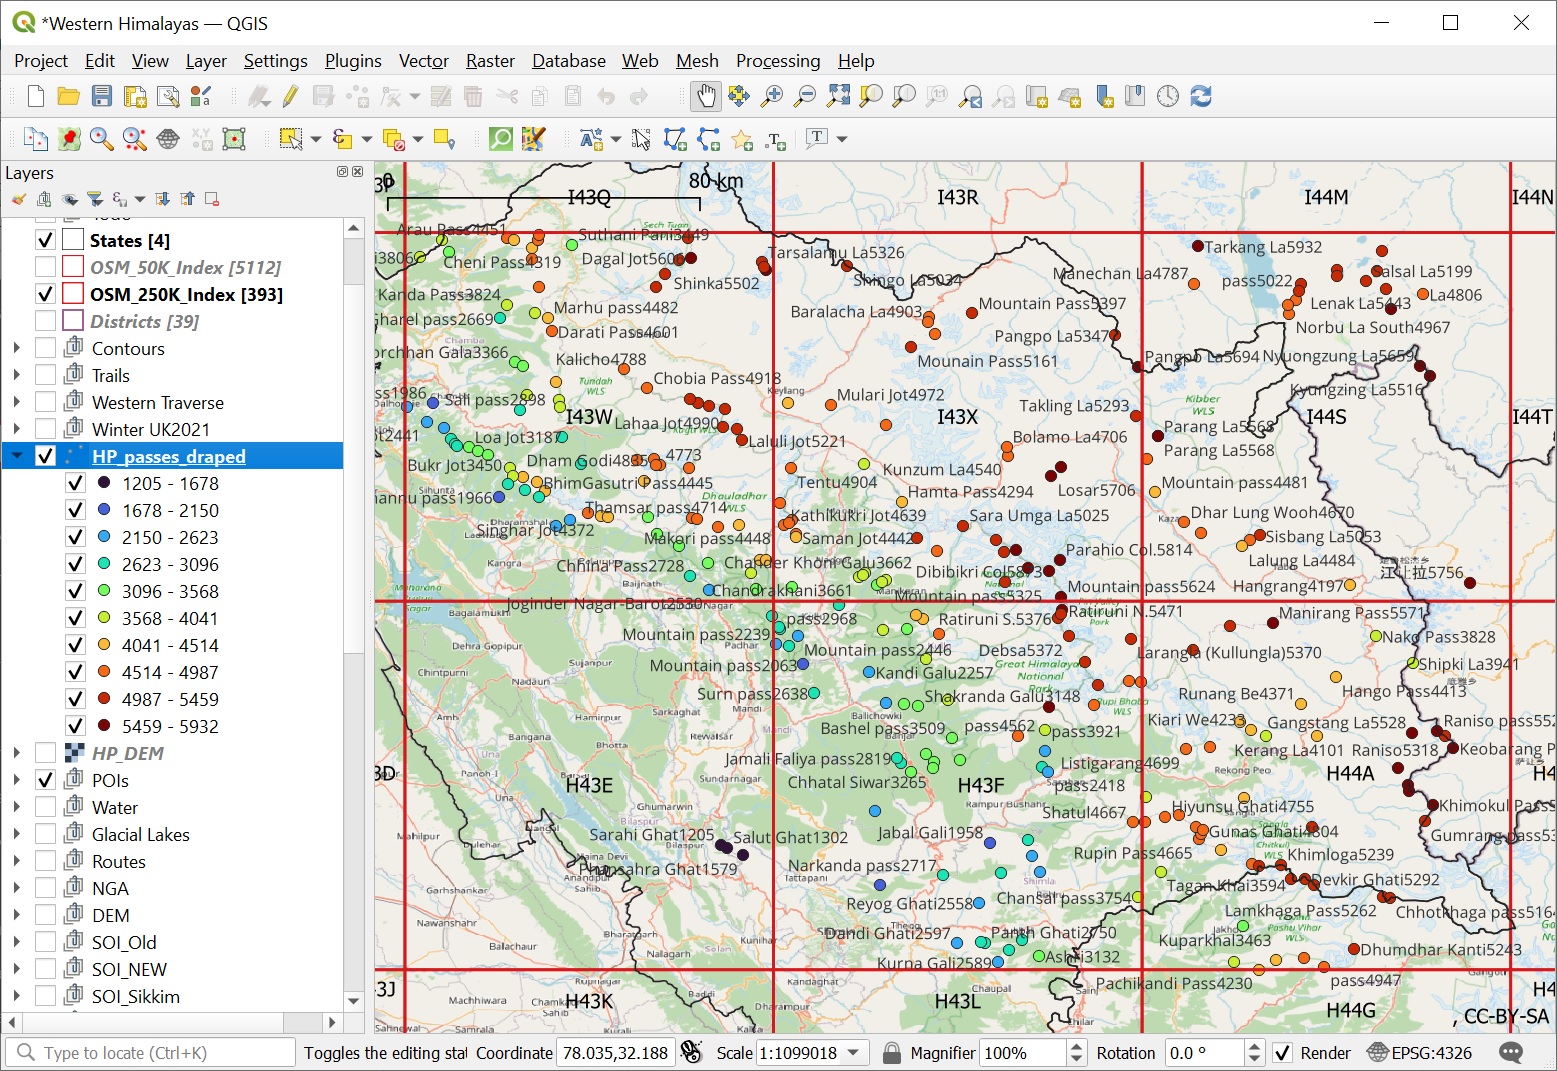1557x1071 pixels.
Task: Click the Refresh map icon
Action: (x=1201, y=96)
